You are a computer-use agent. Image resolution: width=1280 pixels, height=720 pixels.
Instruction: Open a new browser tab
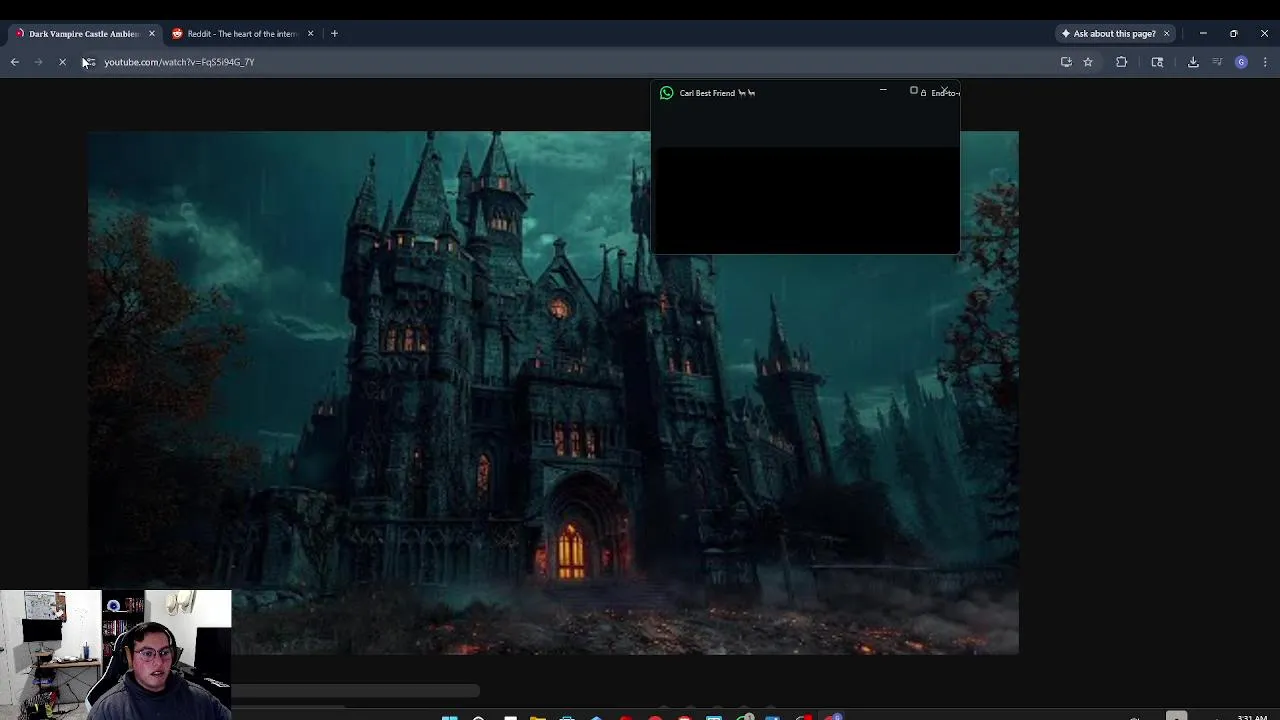coord(334,33)
